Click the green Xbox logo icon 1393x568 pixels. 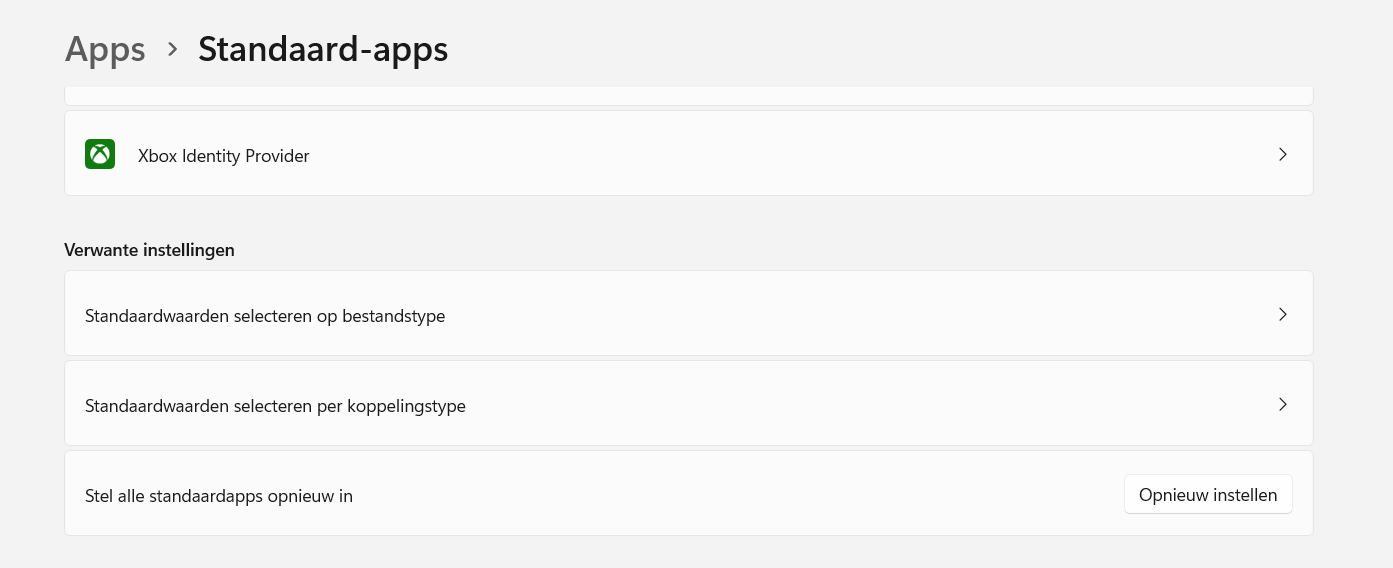point(100,154)
